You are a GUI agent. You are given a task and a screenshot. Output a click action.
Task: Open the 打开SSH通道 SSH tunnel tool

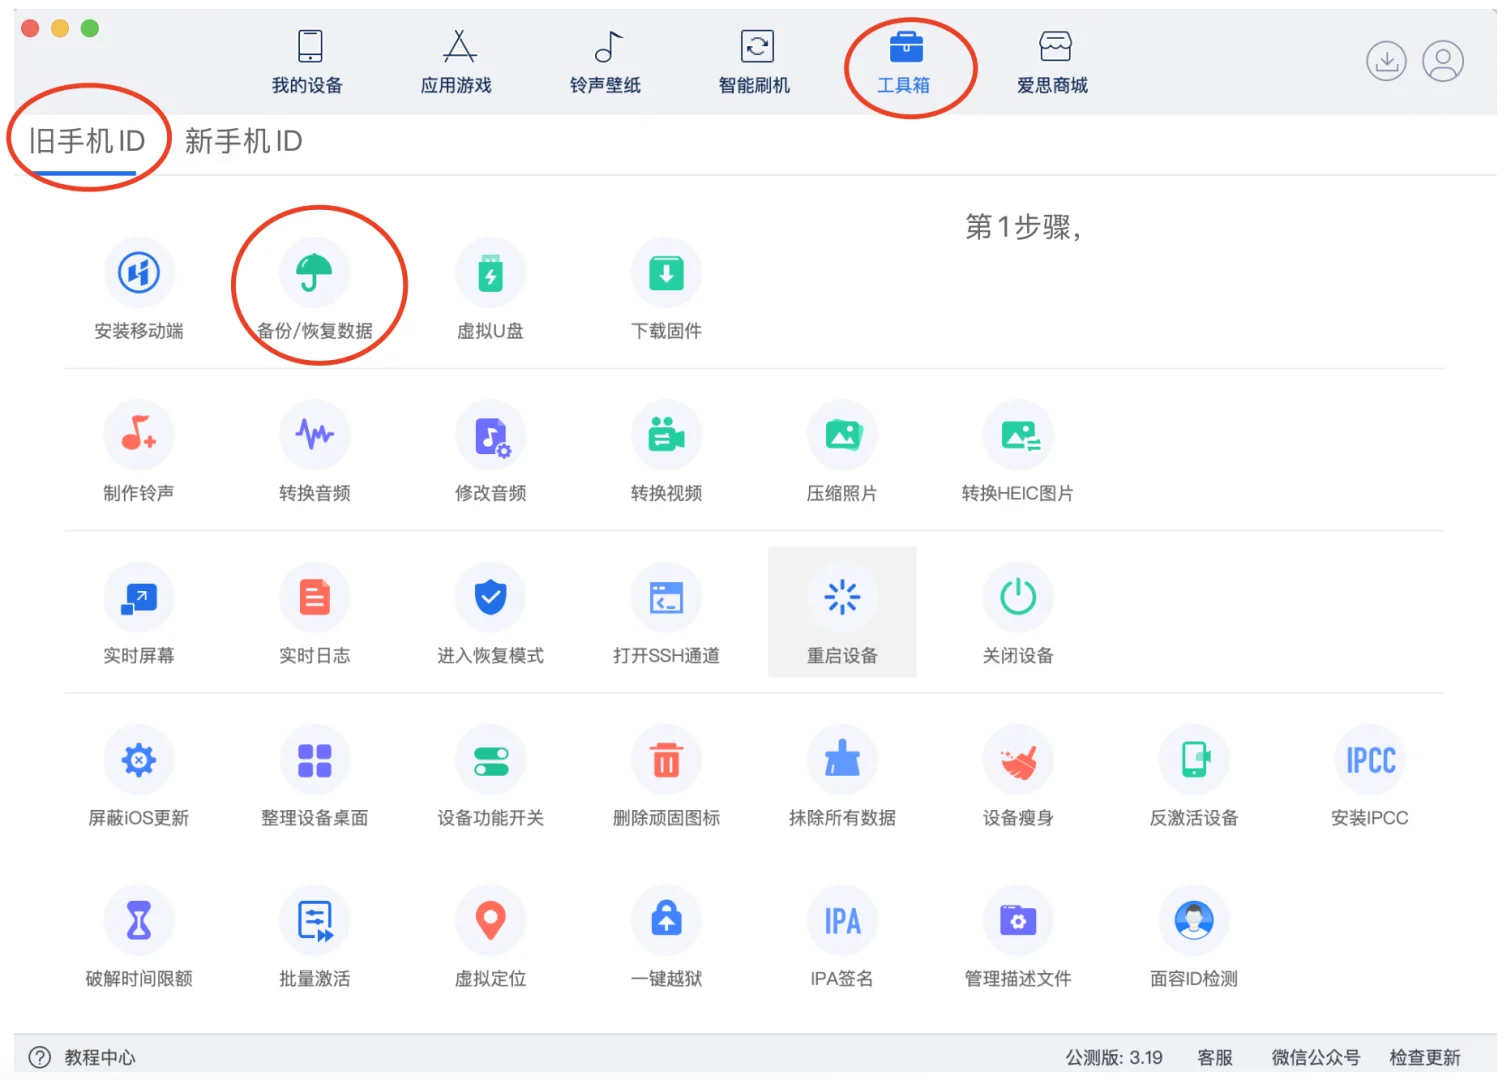(x=666, y=614)
